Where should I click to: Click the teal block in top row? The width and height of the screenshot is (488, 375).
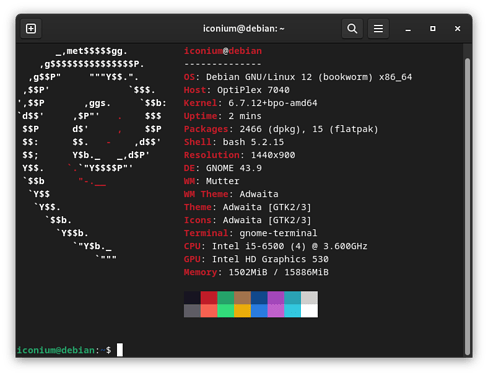[x=293, y=298]
